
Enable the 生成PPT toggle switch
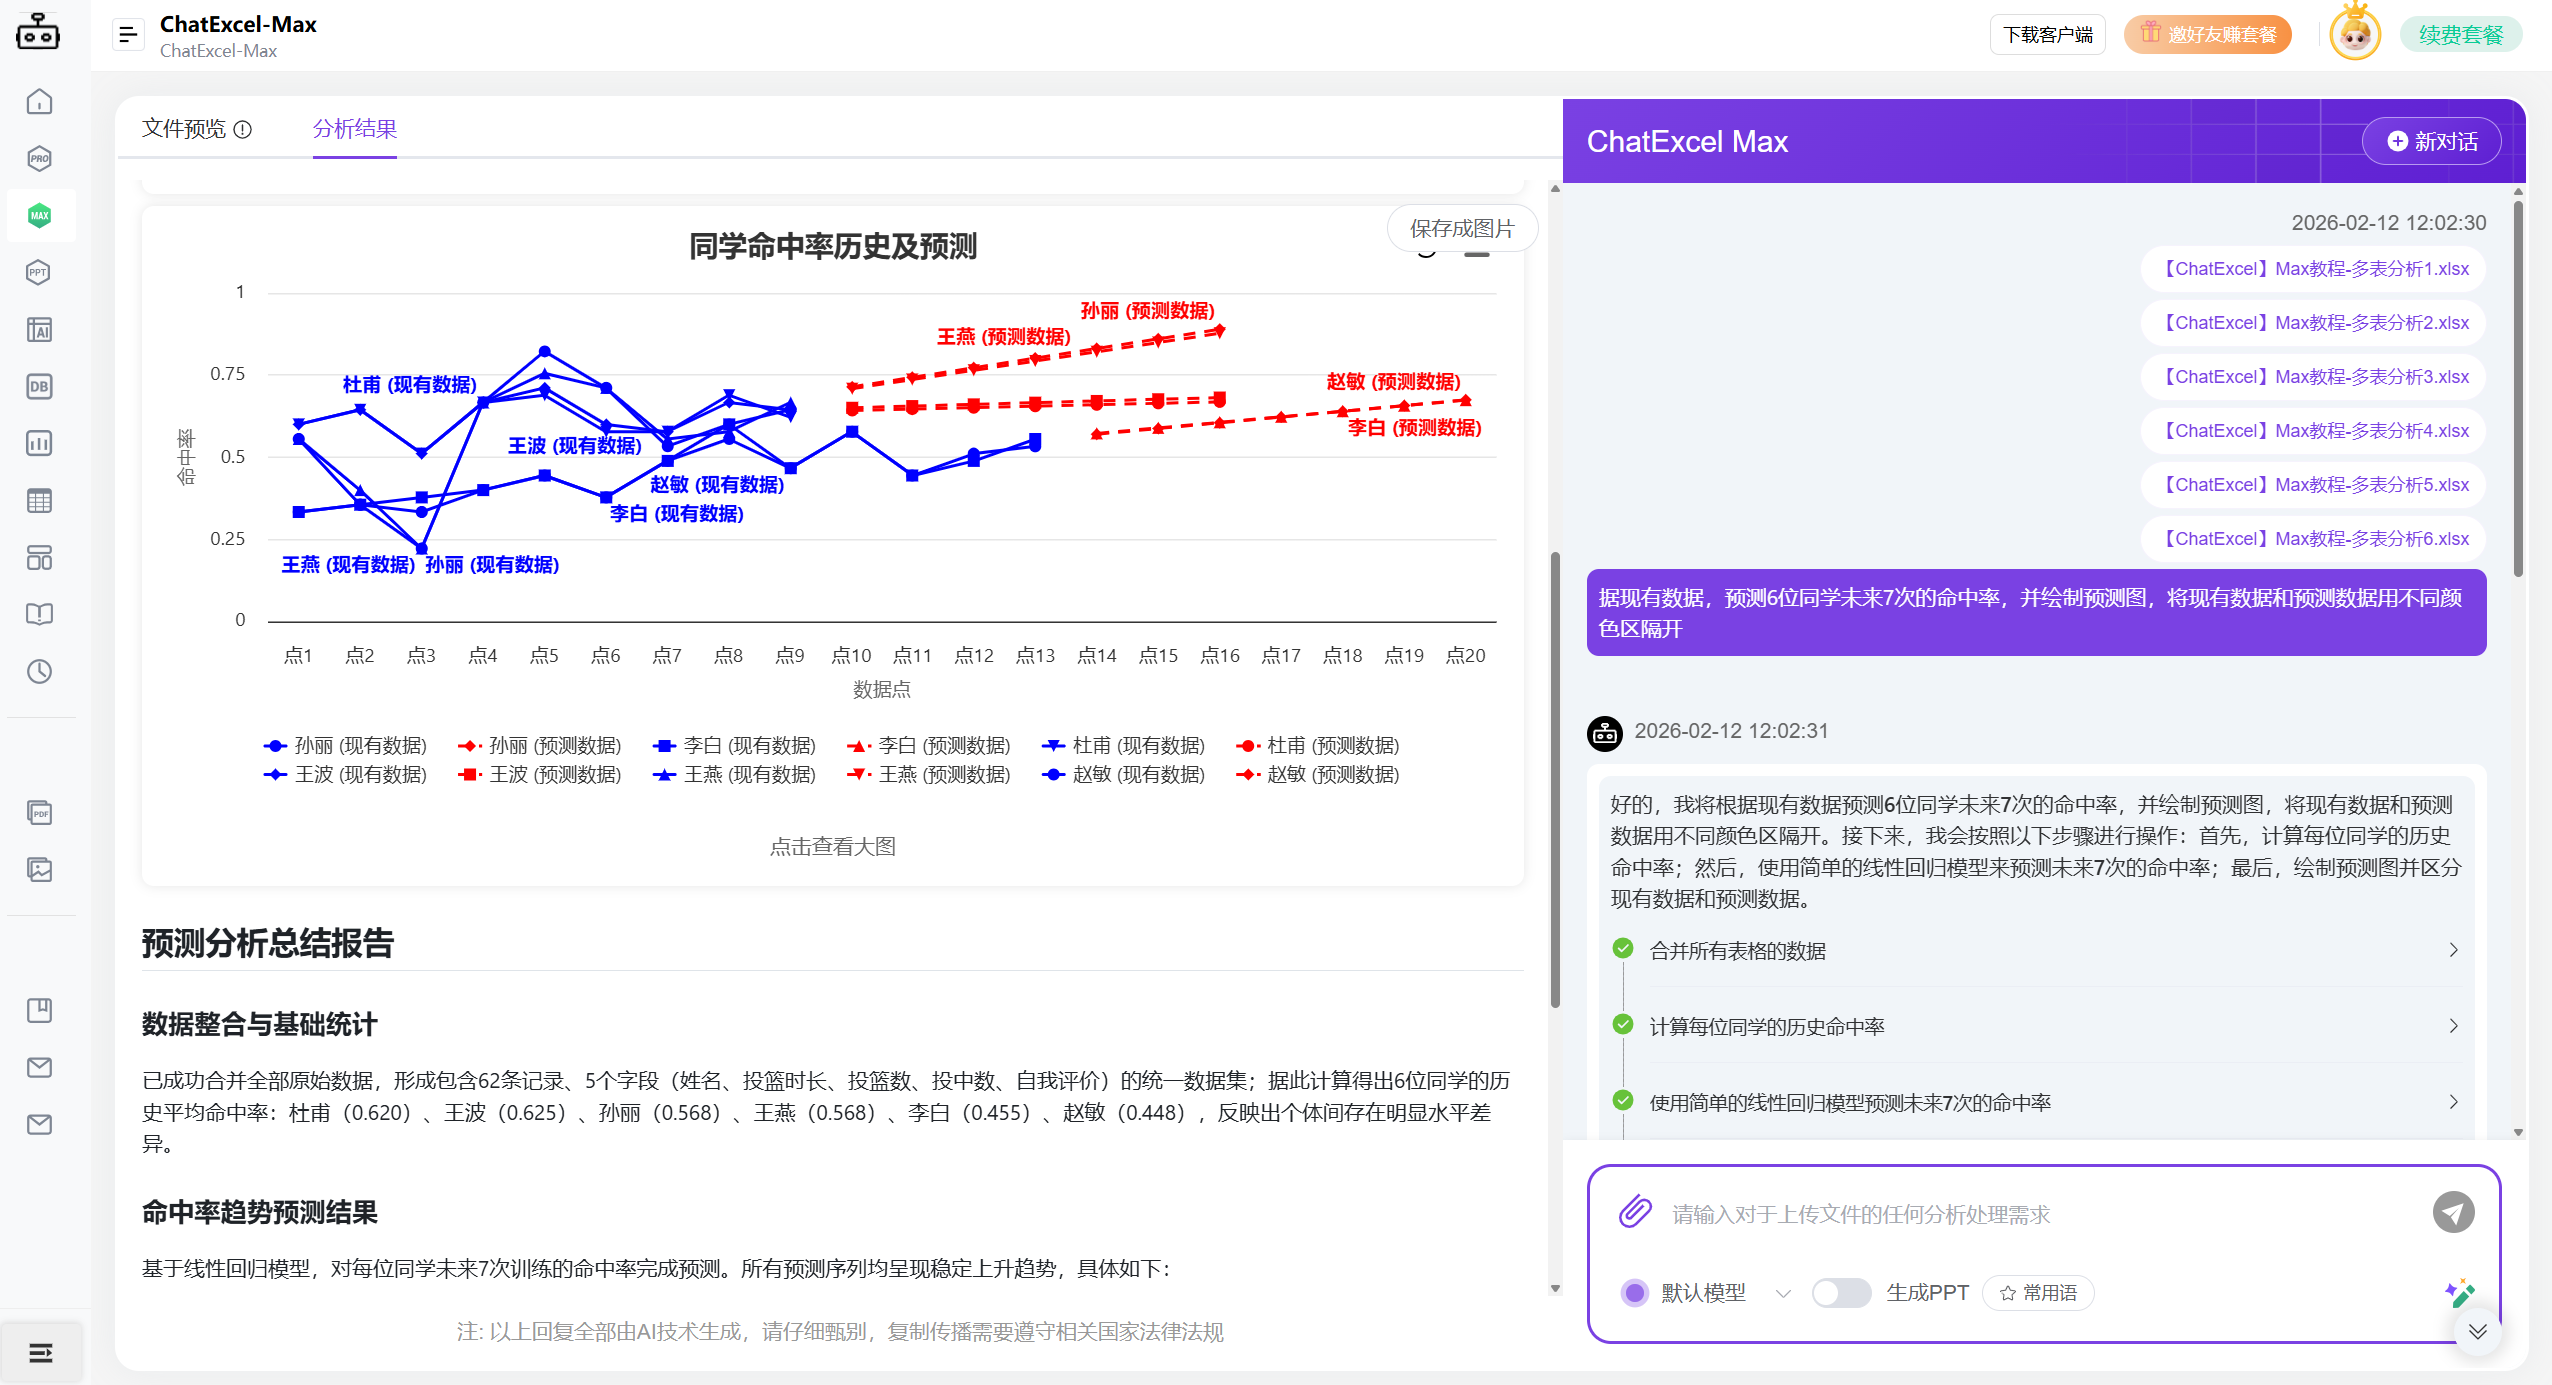pyautogui.click(x=1841, y=1292)
